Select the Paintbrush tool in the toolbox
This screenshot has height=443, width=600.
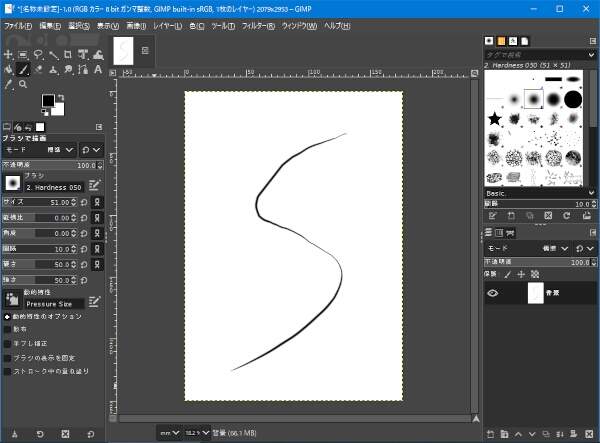(x=23, y=69)
